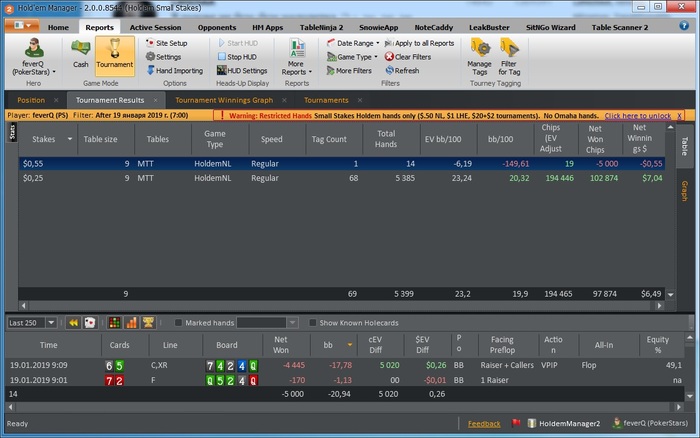Open the LeakBuster tab
This screenshot has height=438, width=700.
489,27
